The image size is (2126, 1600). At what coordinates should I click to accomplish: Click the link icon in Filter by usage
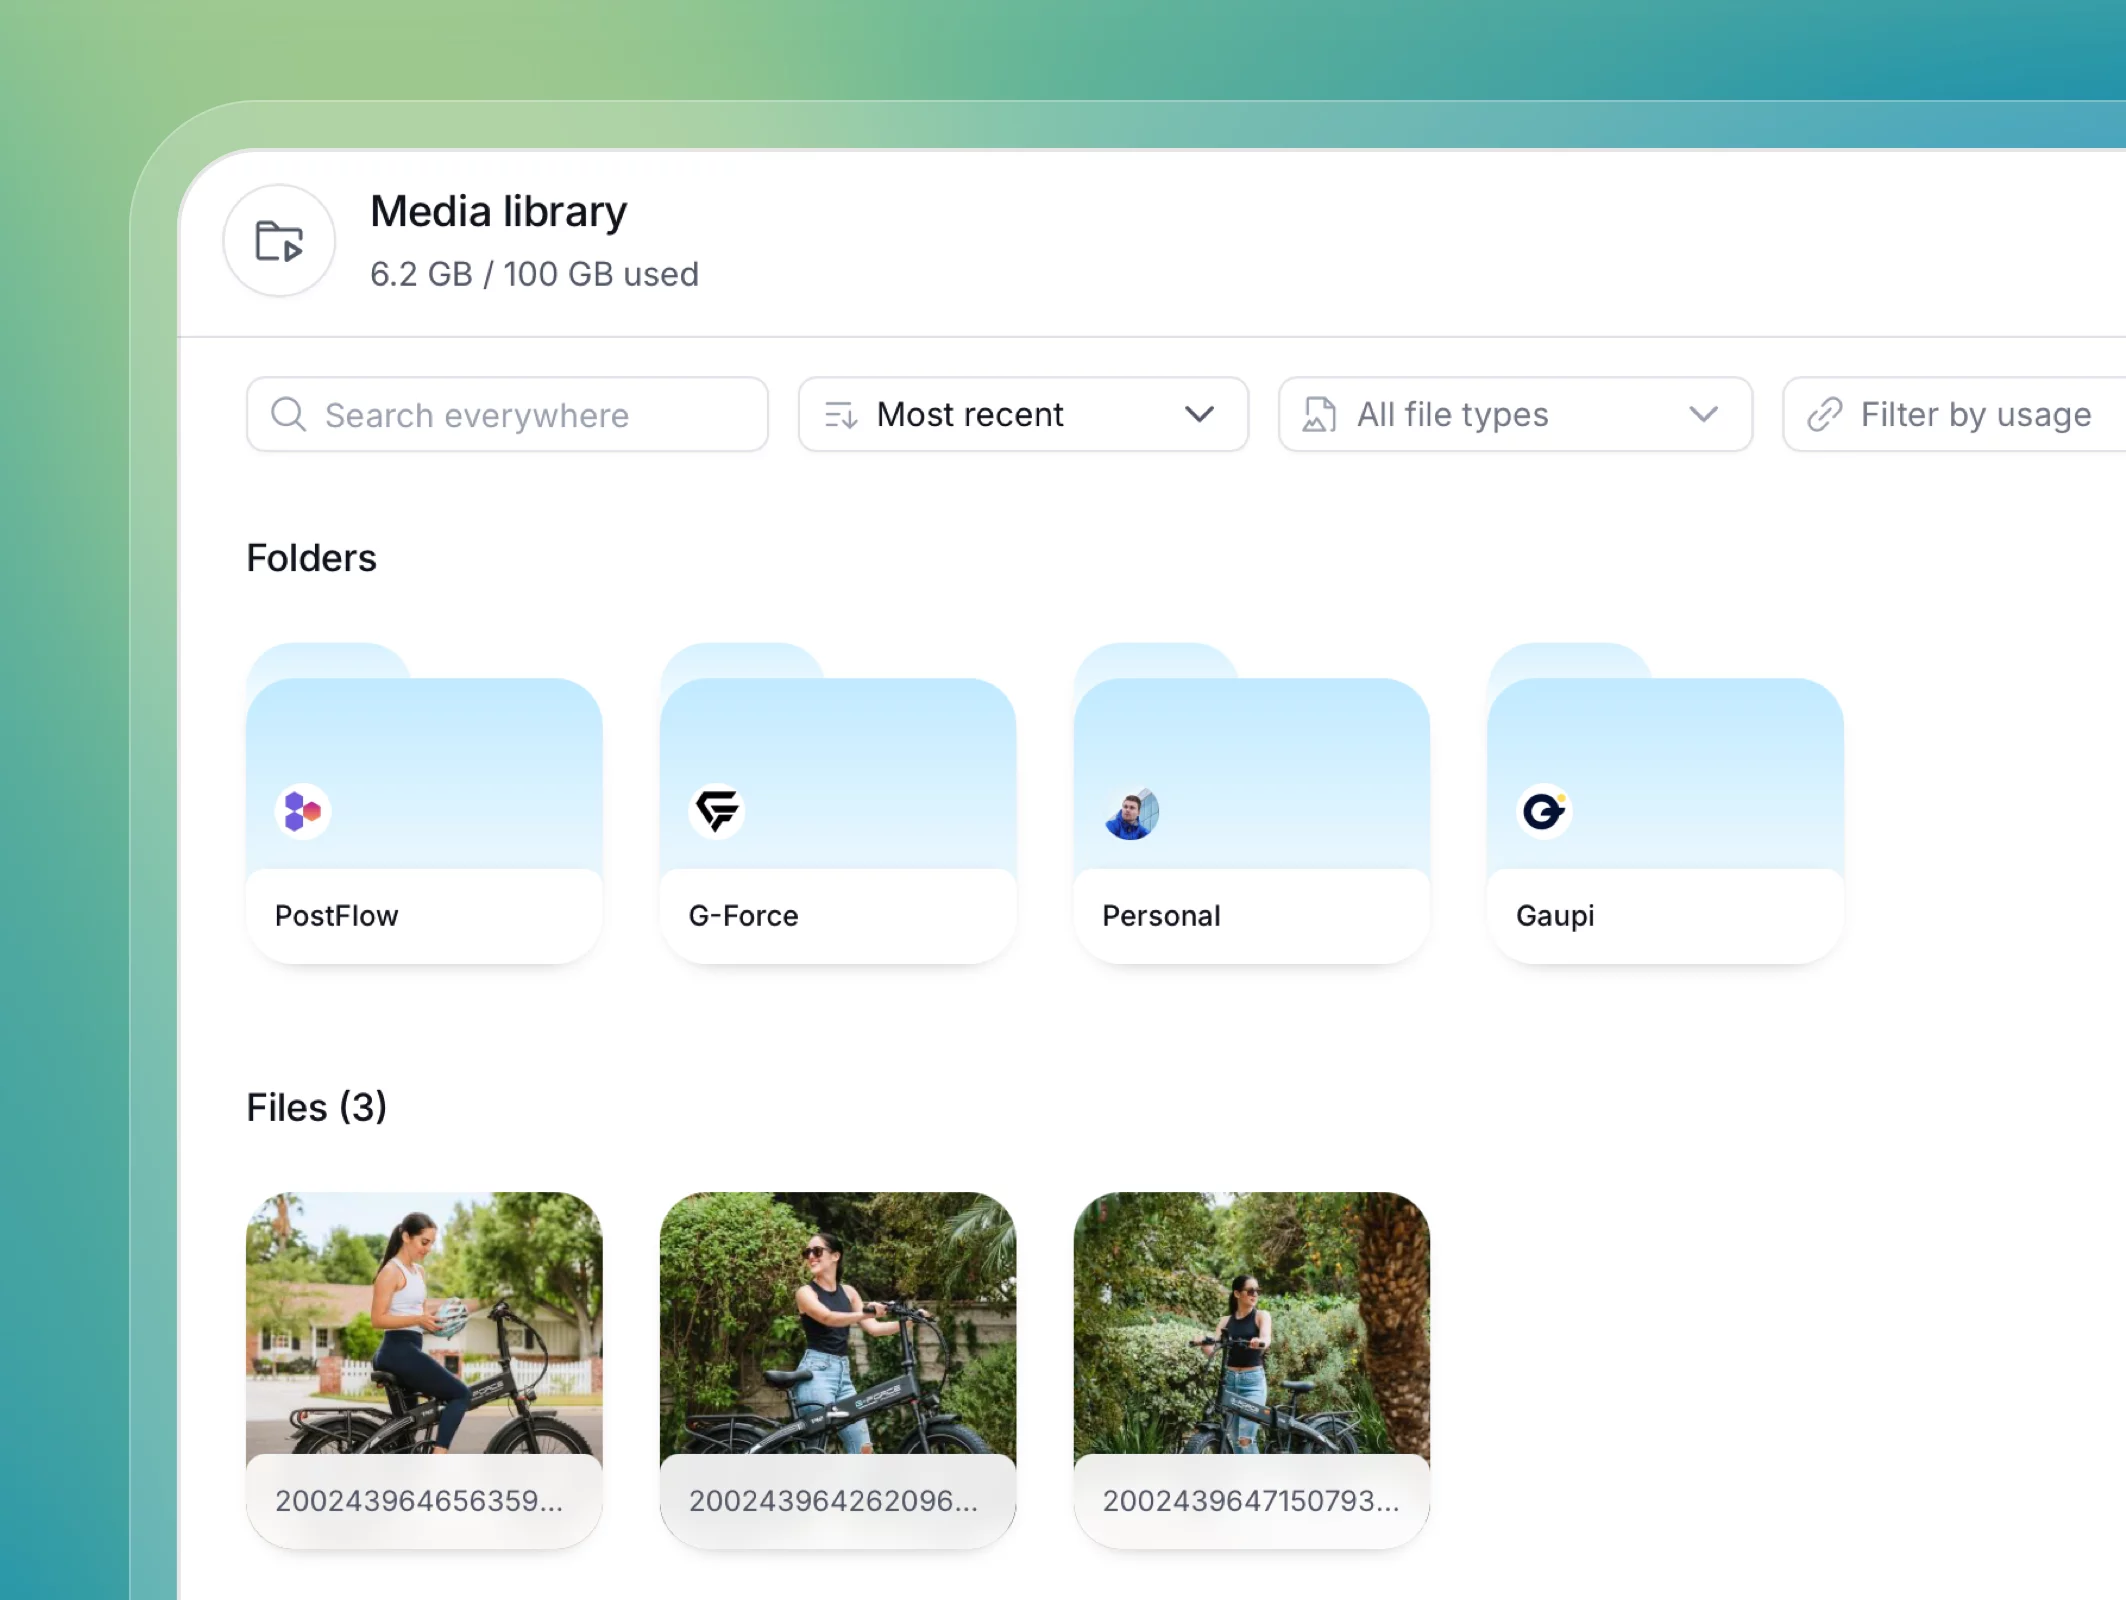tap(1825, 414)
